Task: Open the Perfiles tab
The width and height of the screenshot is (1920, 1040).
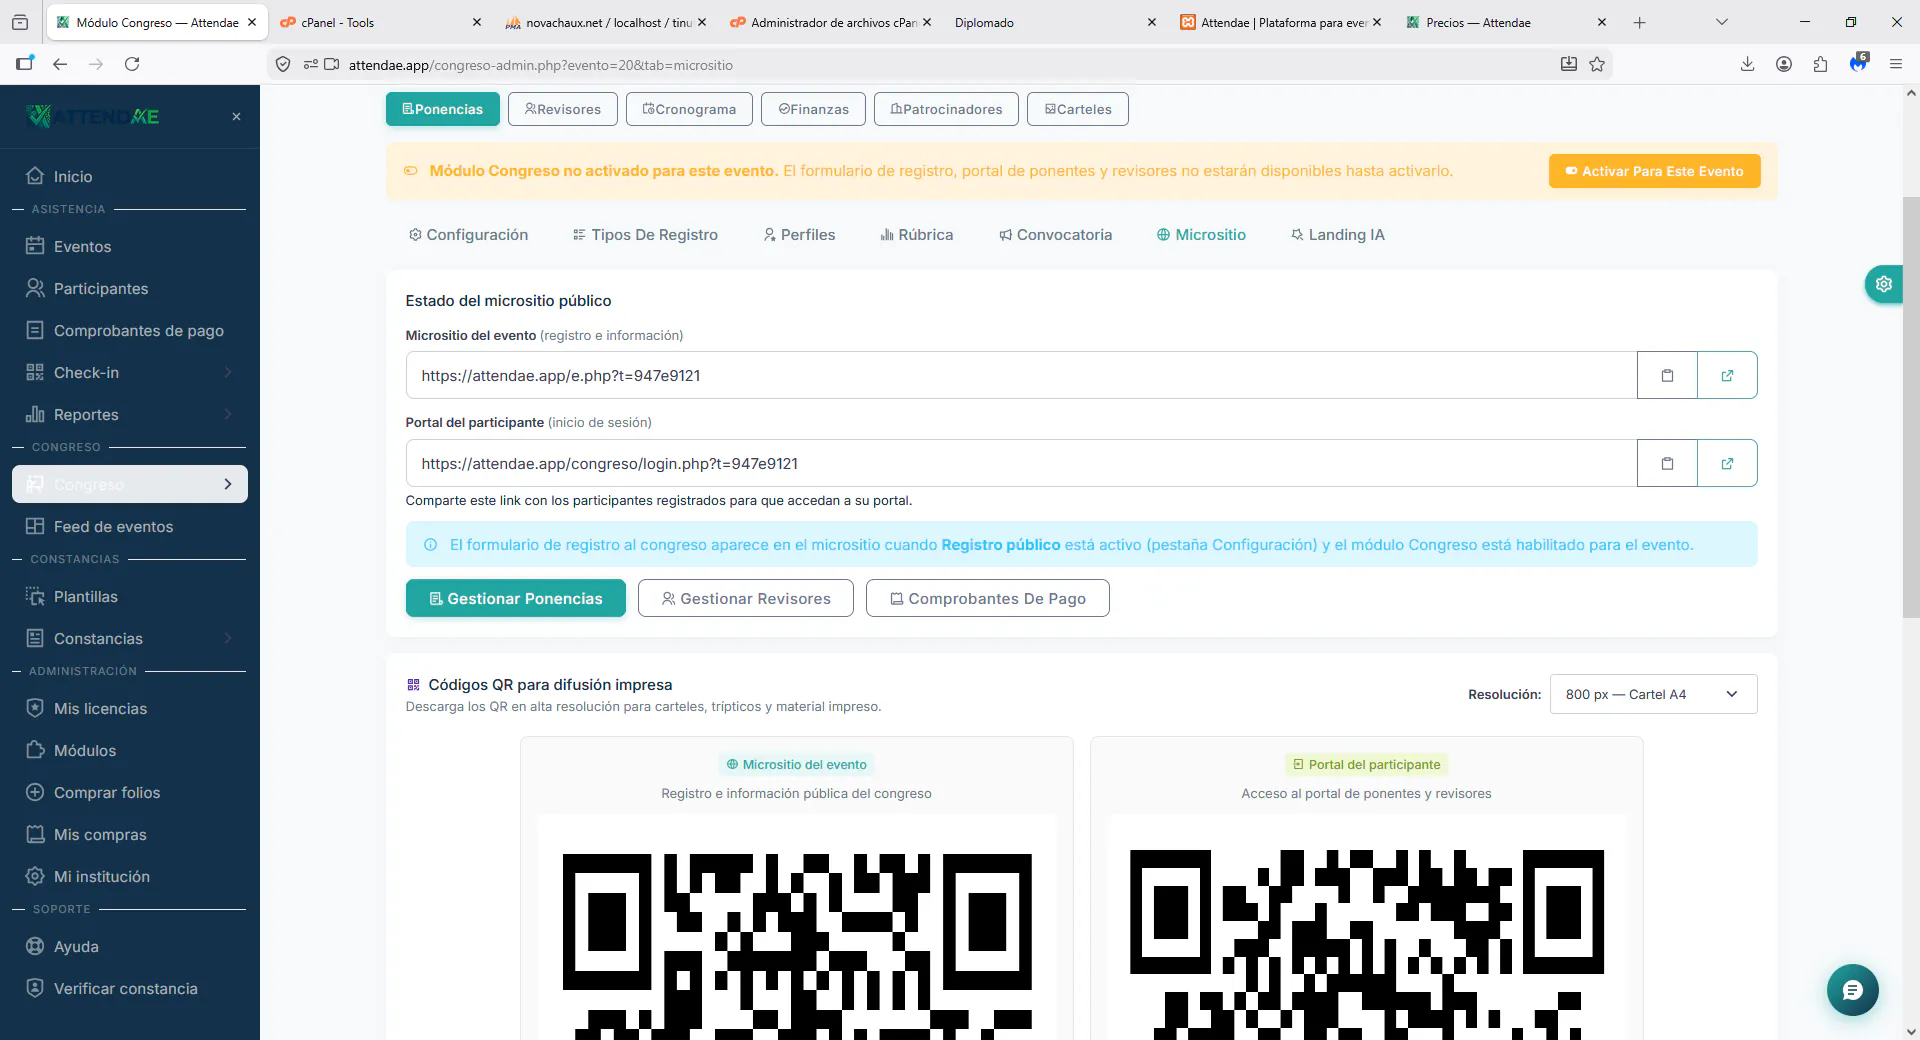Action: click(x=799, y=235)
